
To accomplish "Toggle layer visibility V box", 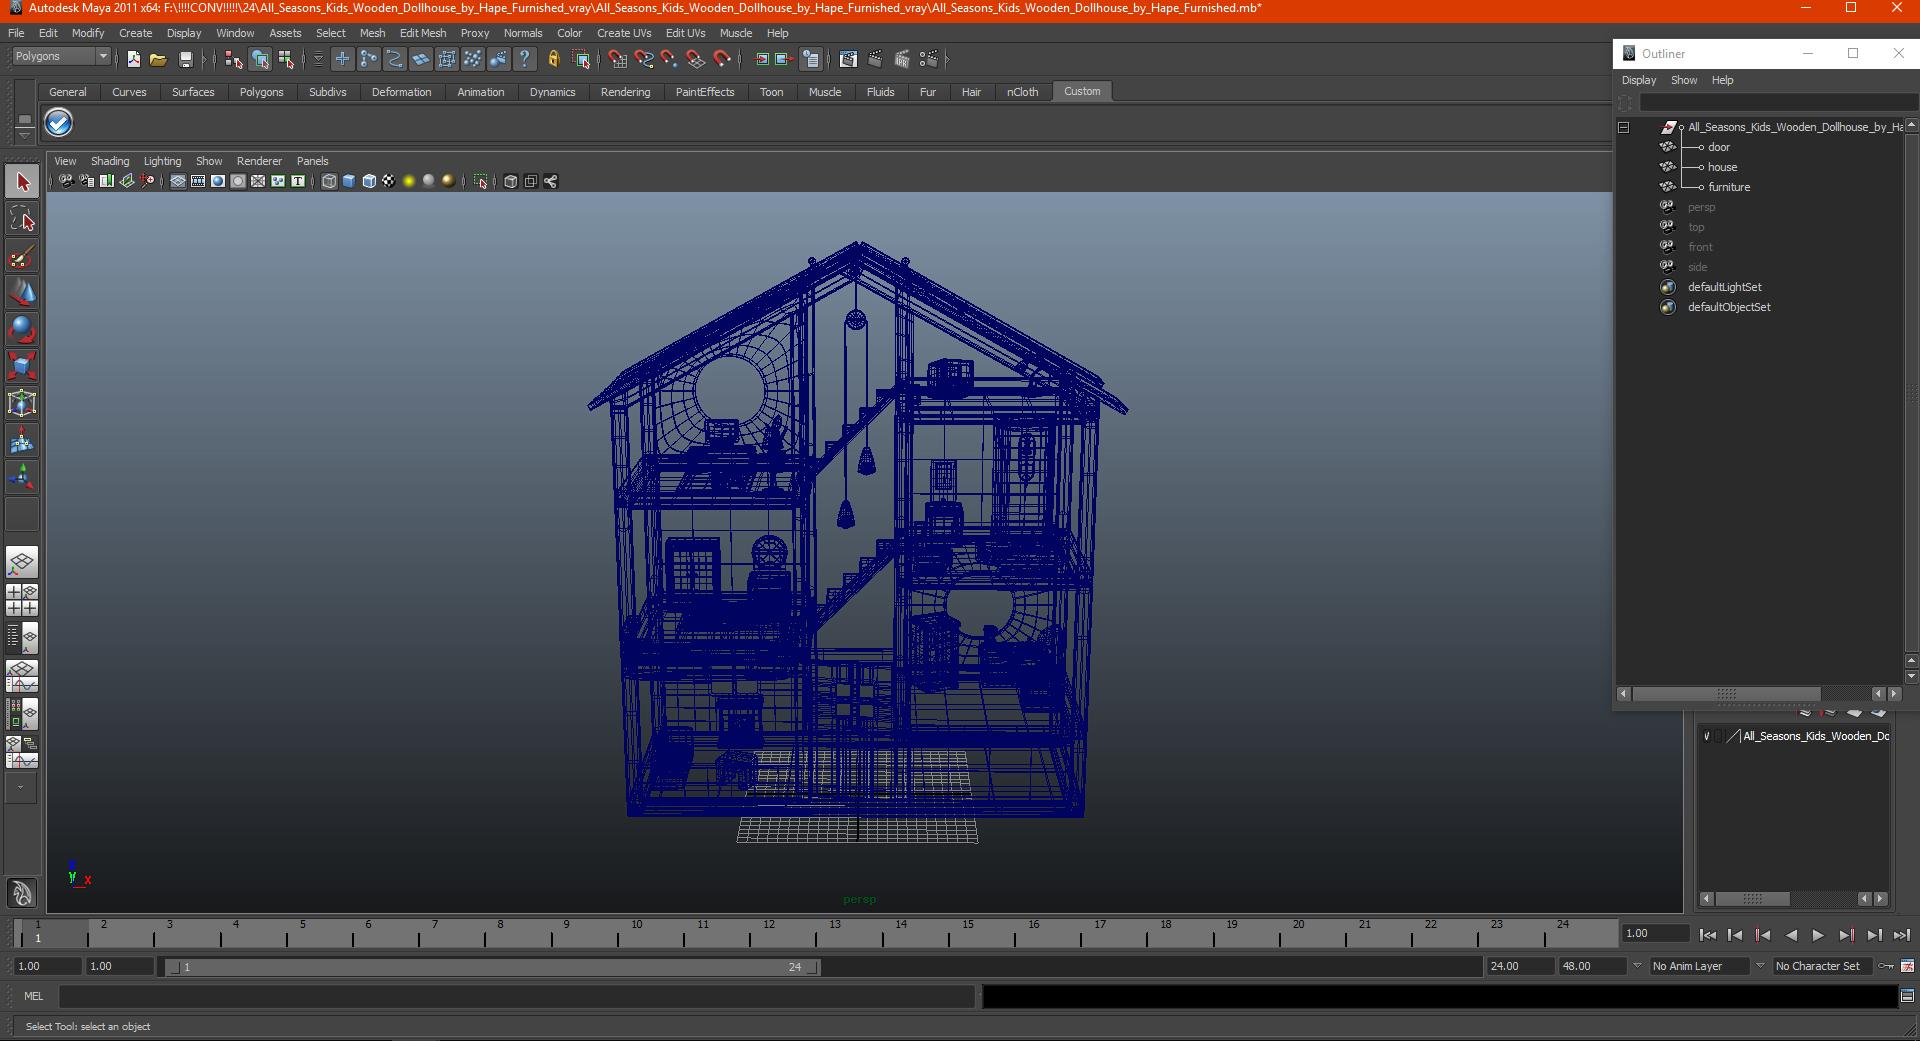I will coord(1707,736).
